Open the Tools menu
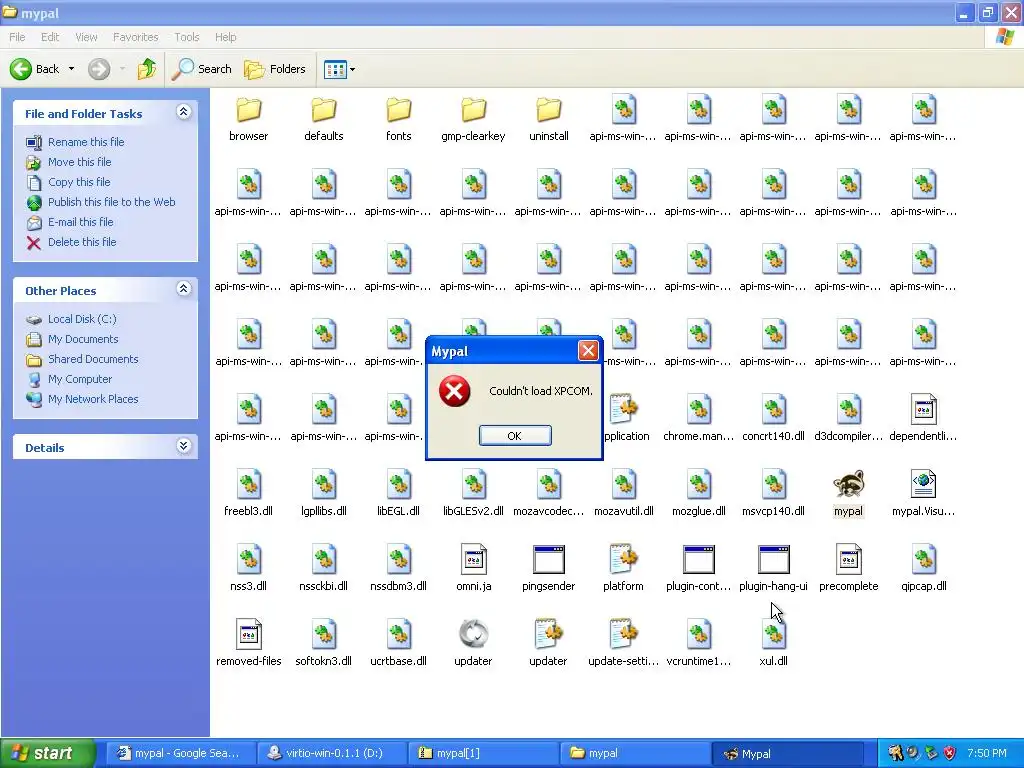Screen dimensions: 1024x768 [187, 37]
